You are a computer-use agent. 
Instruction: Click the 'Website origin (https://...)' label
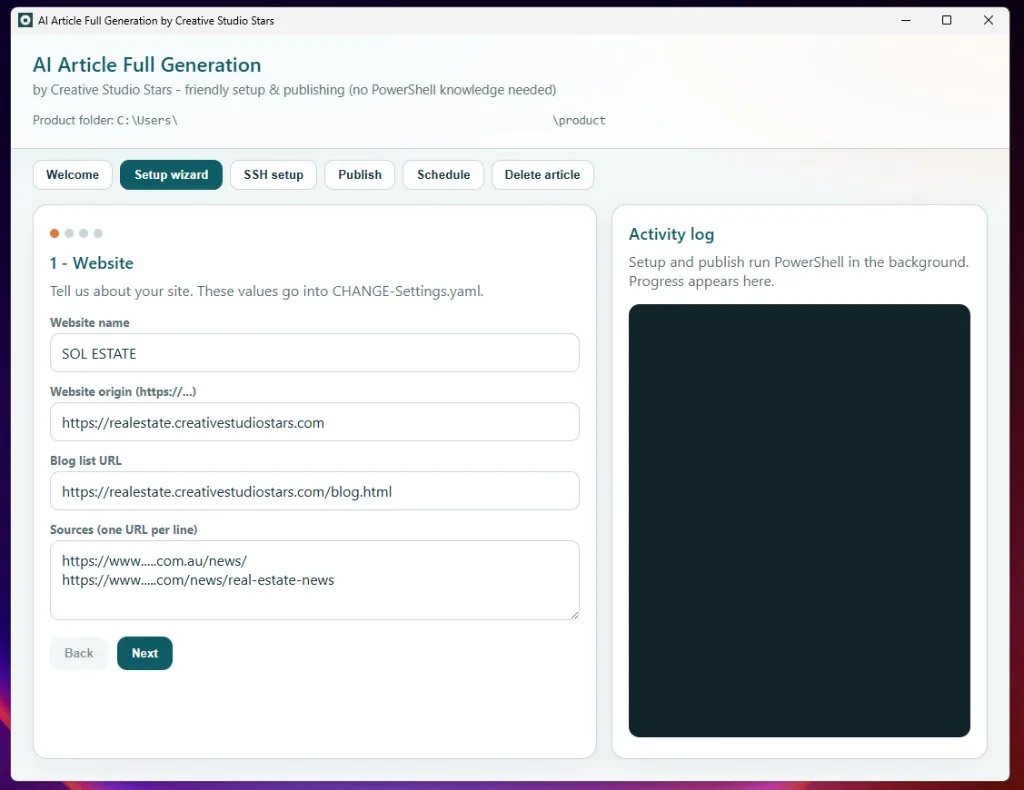pyautogui.click(x=123, y=392)
